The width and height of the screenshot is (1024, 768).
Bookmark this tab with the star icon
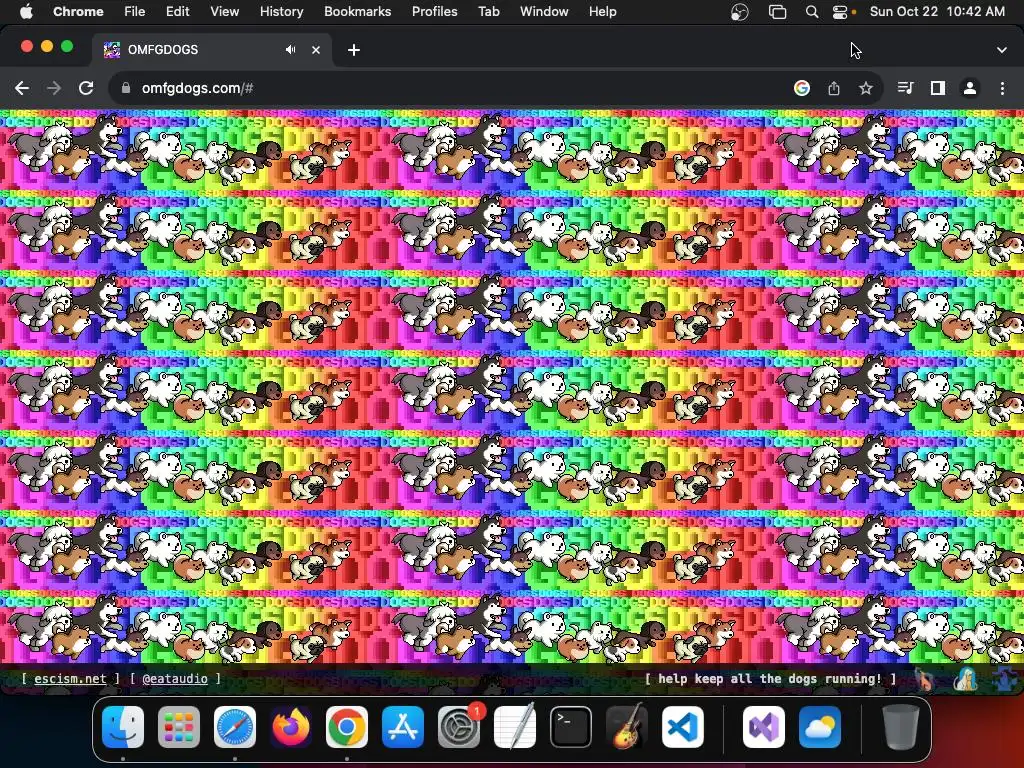tap(866, 88)
